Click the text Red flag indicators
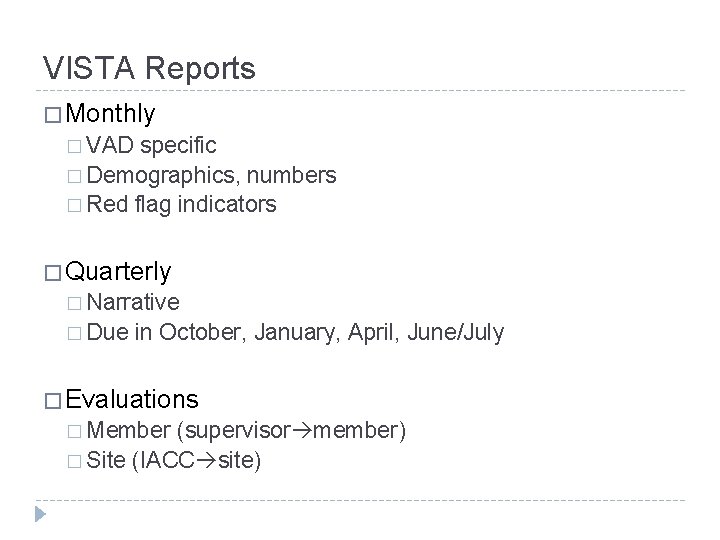 181,204
